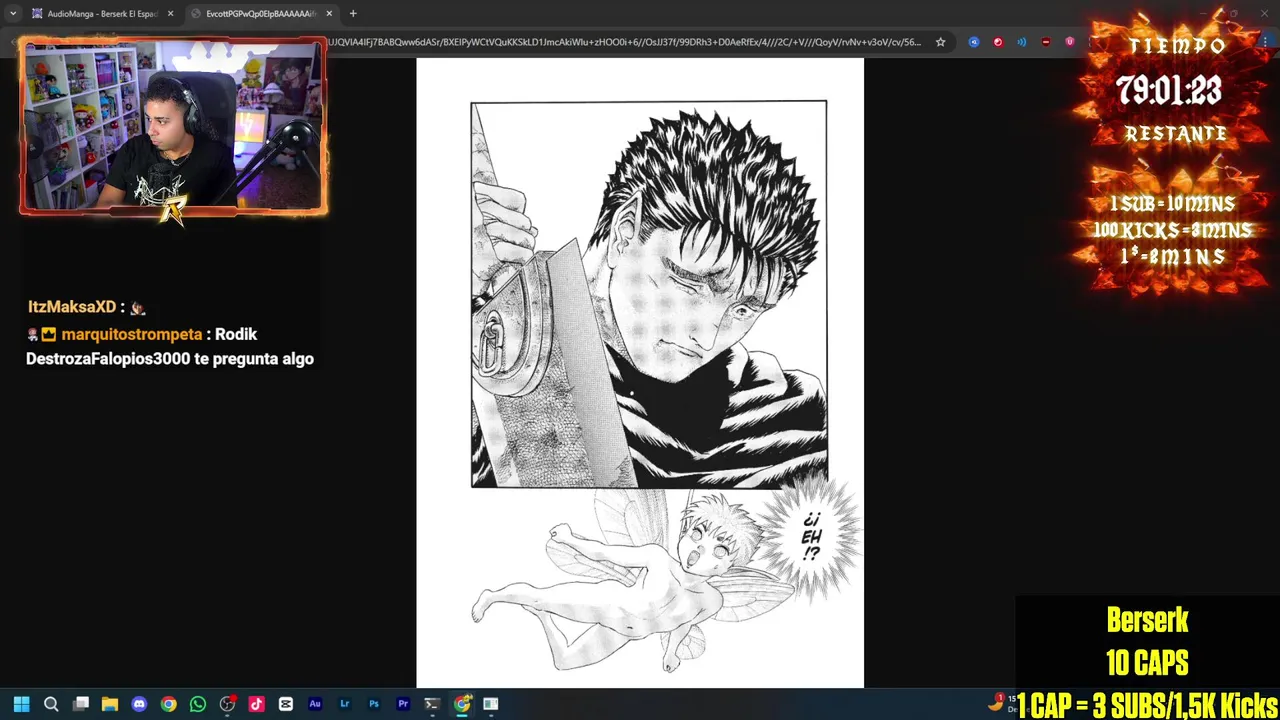1280x720 pixels.
Task: Click the dark red shield extension icon
Action: pyautogui.click(x=1046, y=42)
